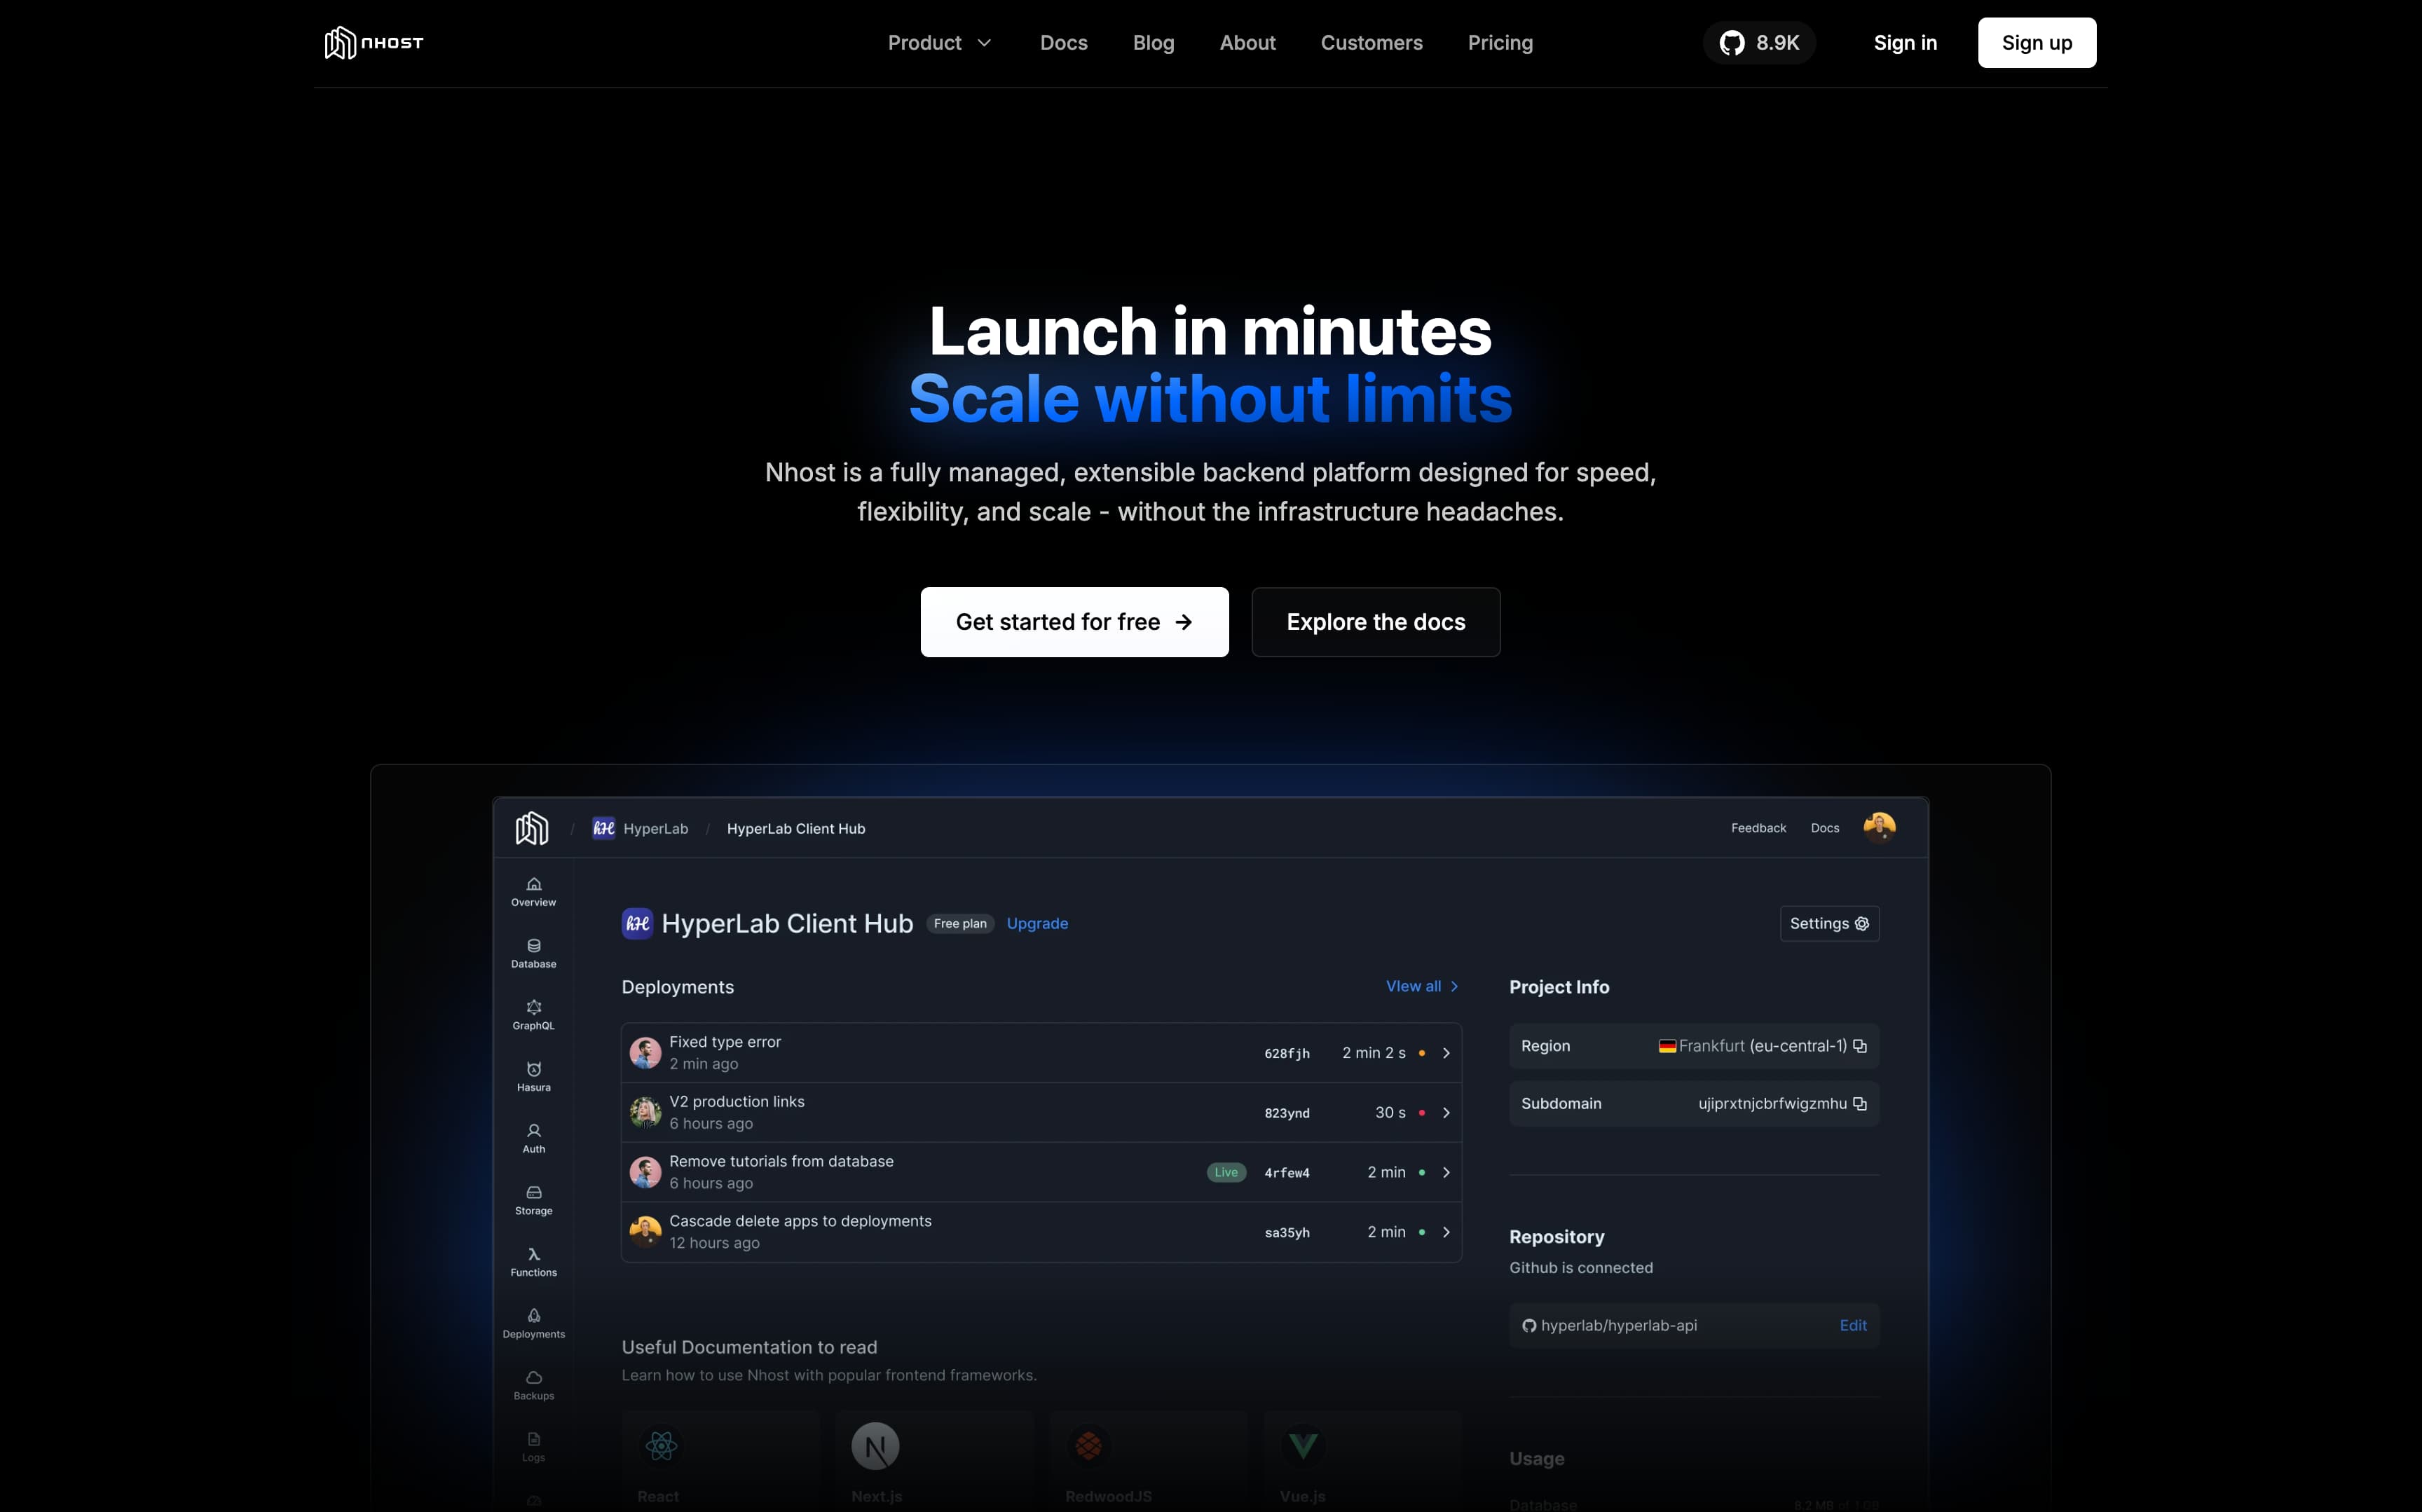This screenshot has height=1512, width=2422.
Task: Click the user avatar in dashboard header
Action: tap(1879, 827)
